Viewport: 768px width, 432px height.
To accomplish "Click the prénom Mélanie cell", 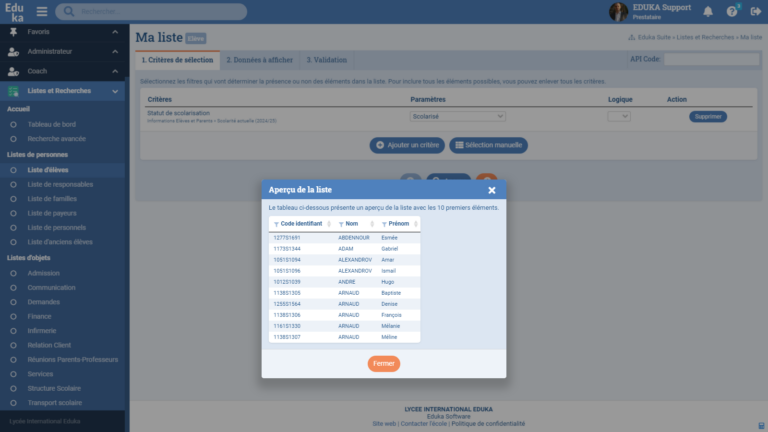I will (x=390, y=326).
